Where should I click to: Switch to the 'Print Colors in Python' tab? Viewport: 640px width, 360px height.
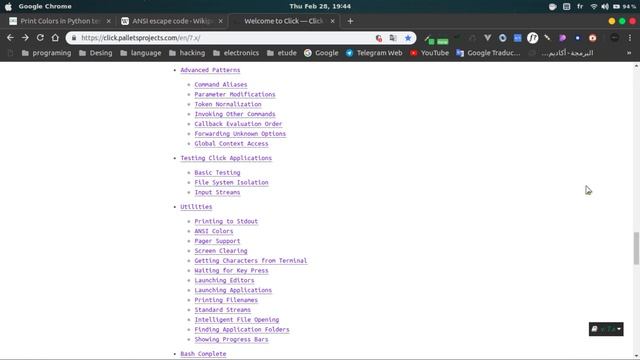tap(60, 21)
